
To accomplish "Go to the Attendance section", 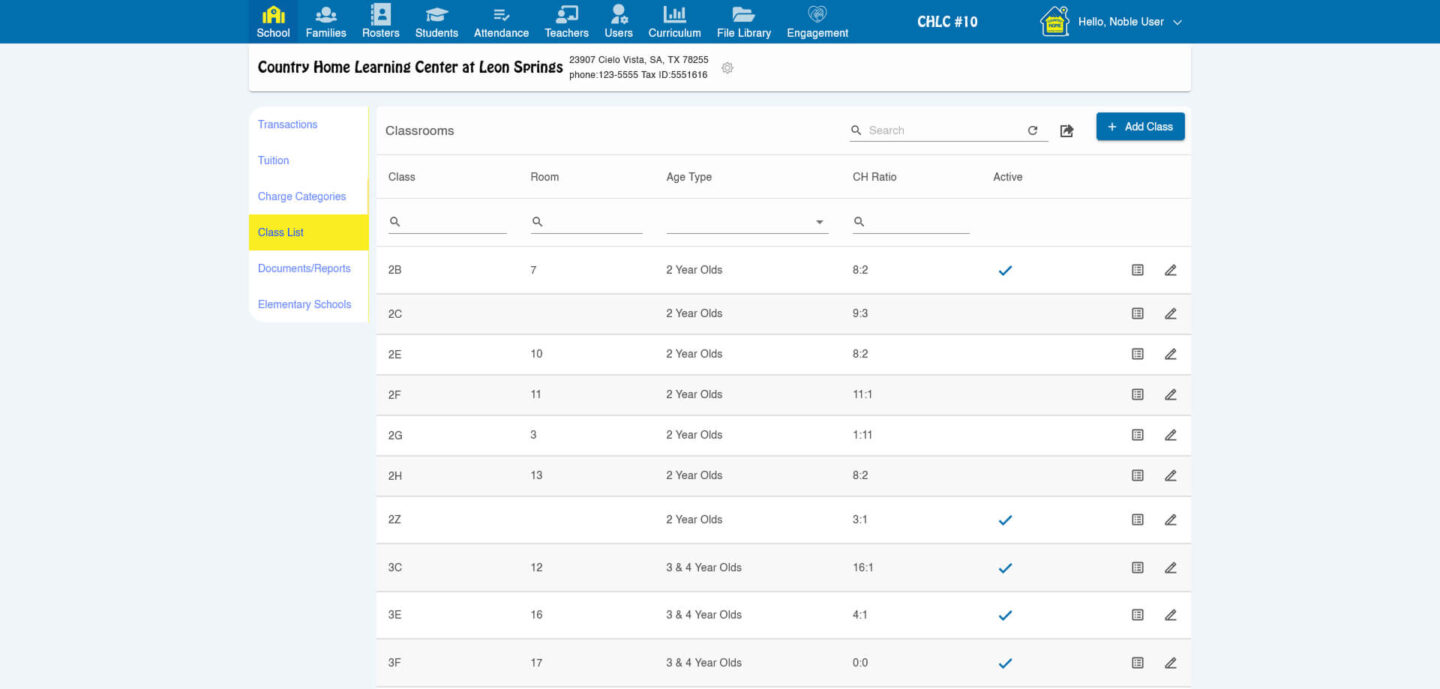I will tap(501, 15).
